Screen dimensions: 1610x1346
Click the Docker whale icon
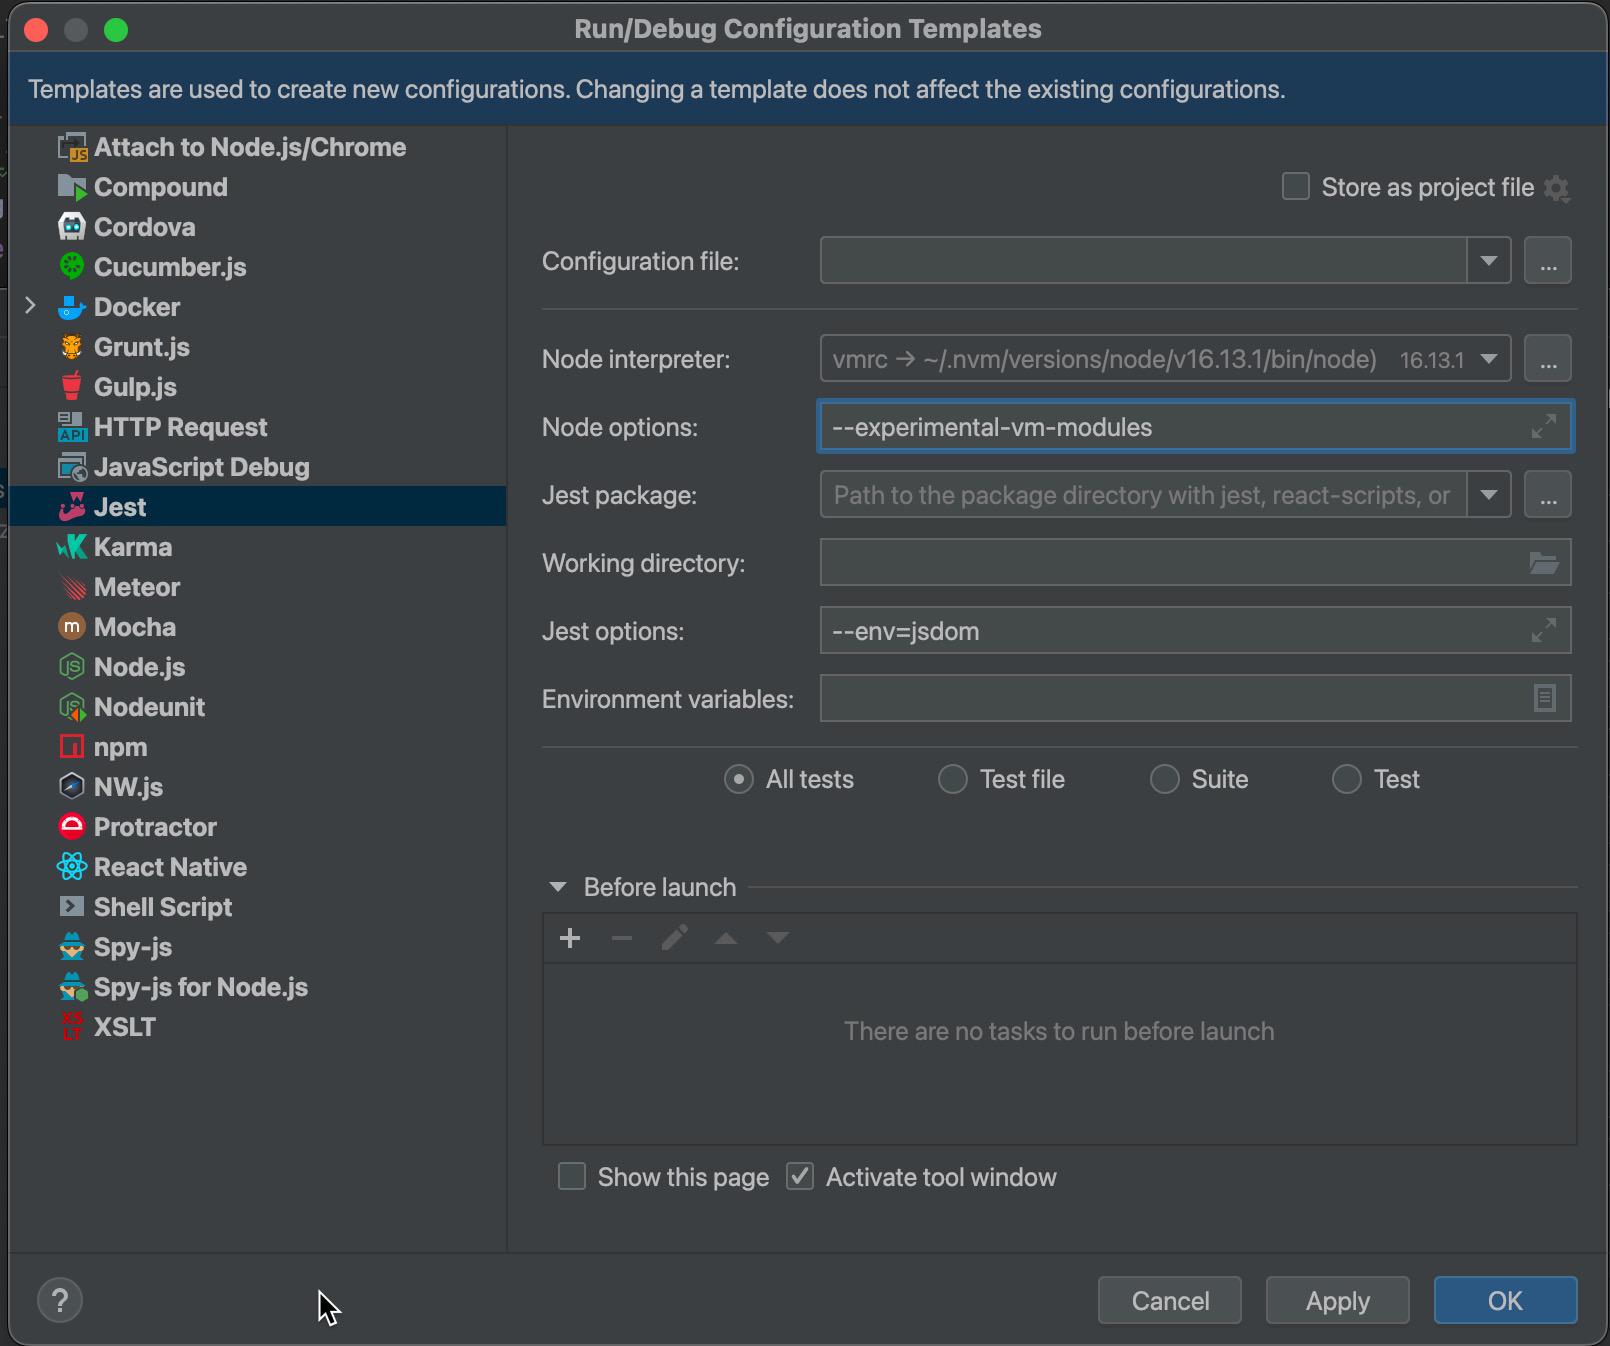(x=72, y=307)
